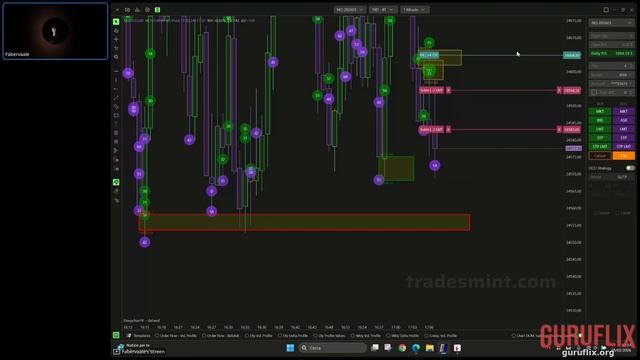
Task: Click the upper Sell LMT order label
Action: (431, 90)
